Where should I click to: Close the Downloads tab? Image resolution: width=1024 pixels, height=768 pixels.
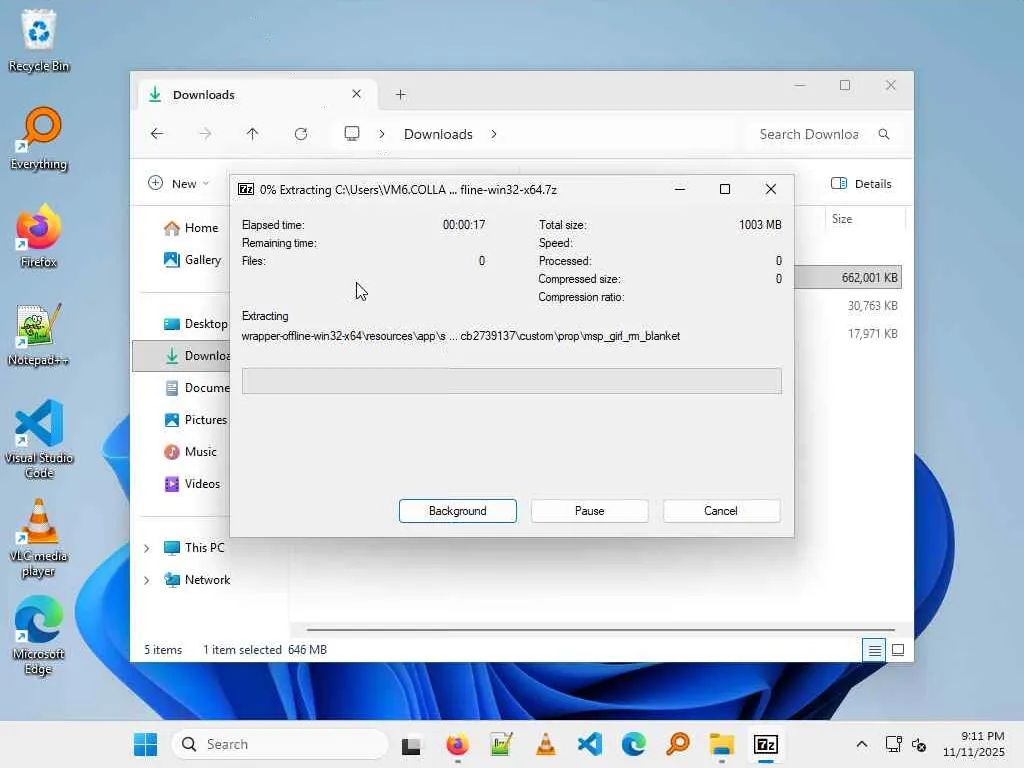pos(357,94)
